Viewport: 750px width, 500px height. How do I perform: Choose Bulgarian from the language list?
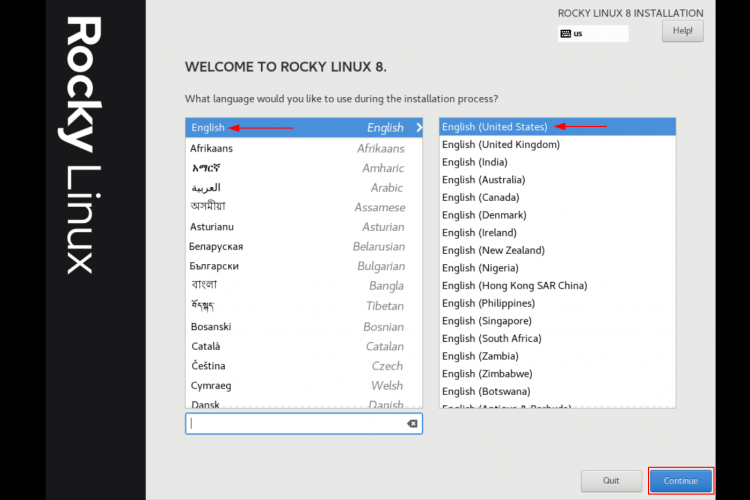point(304,266)
